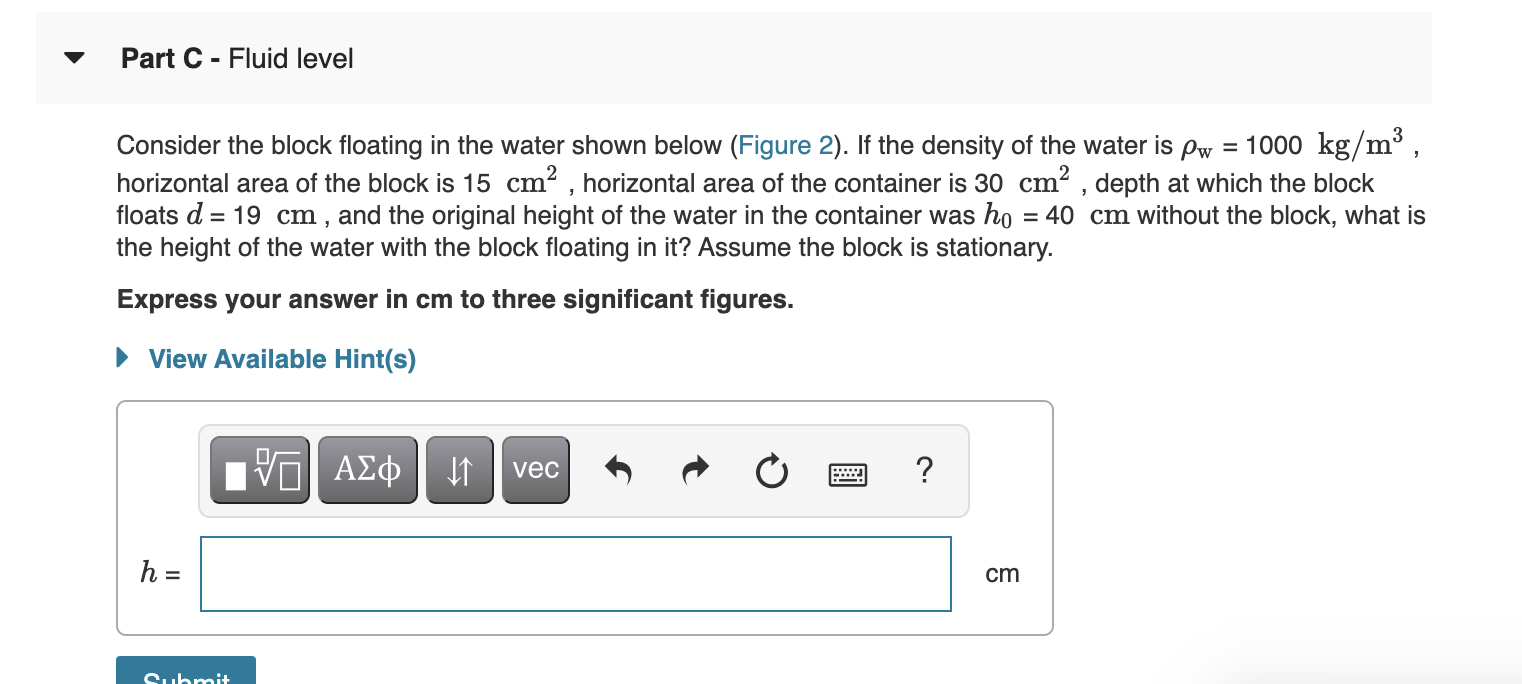Open the math templates palette icon

[259, 469]
